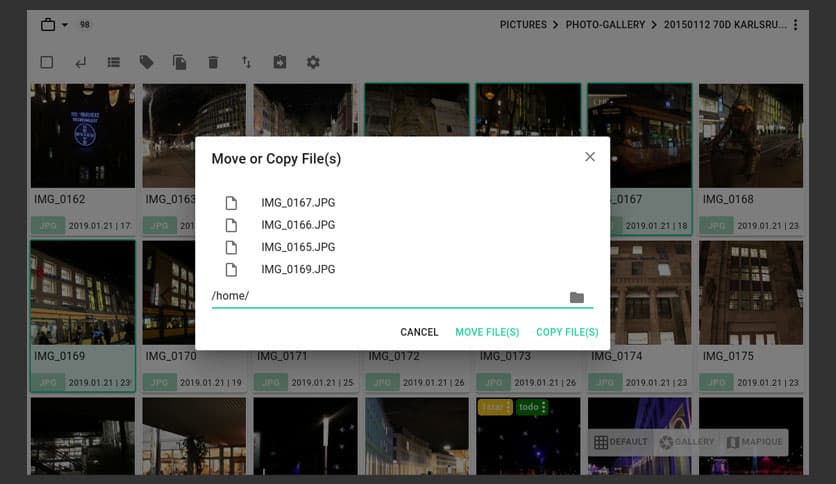Open the sort order arrows icon
This screenshot has width=836, height=484.
[x=246, y=62]
